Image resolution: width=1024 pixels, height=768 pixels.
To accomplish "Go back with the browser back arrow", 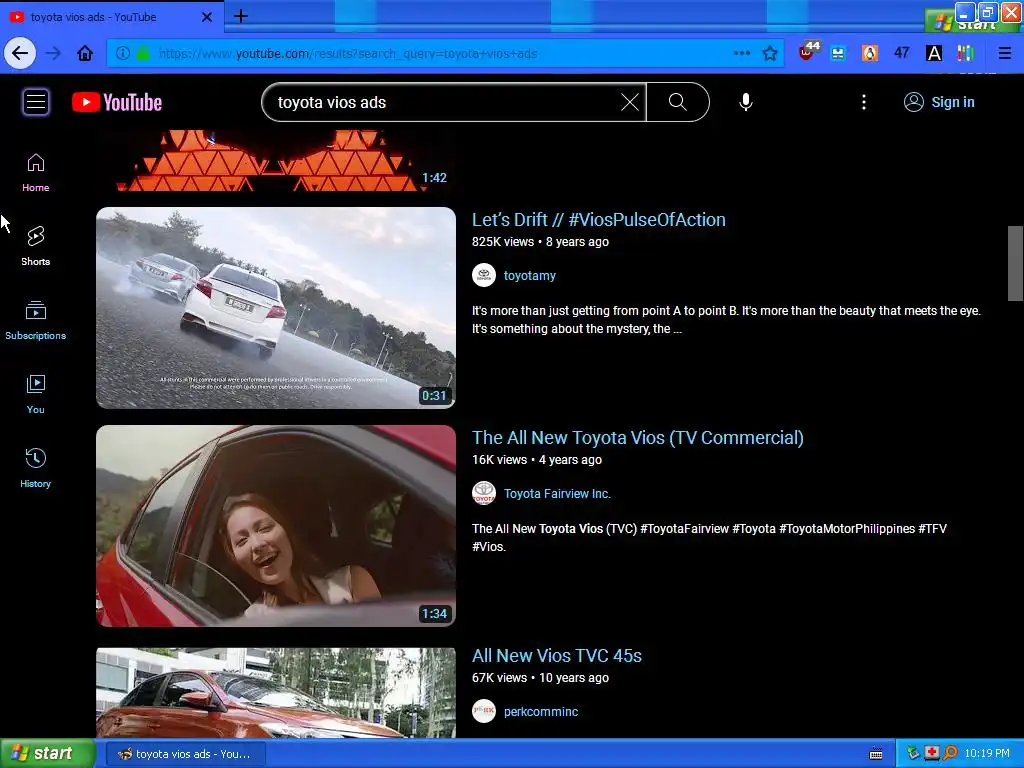I will pos(20,53).
